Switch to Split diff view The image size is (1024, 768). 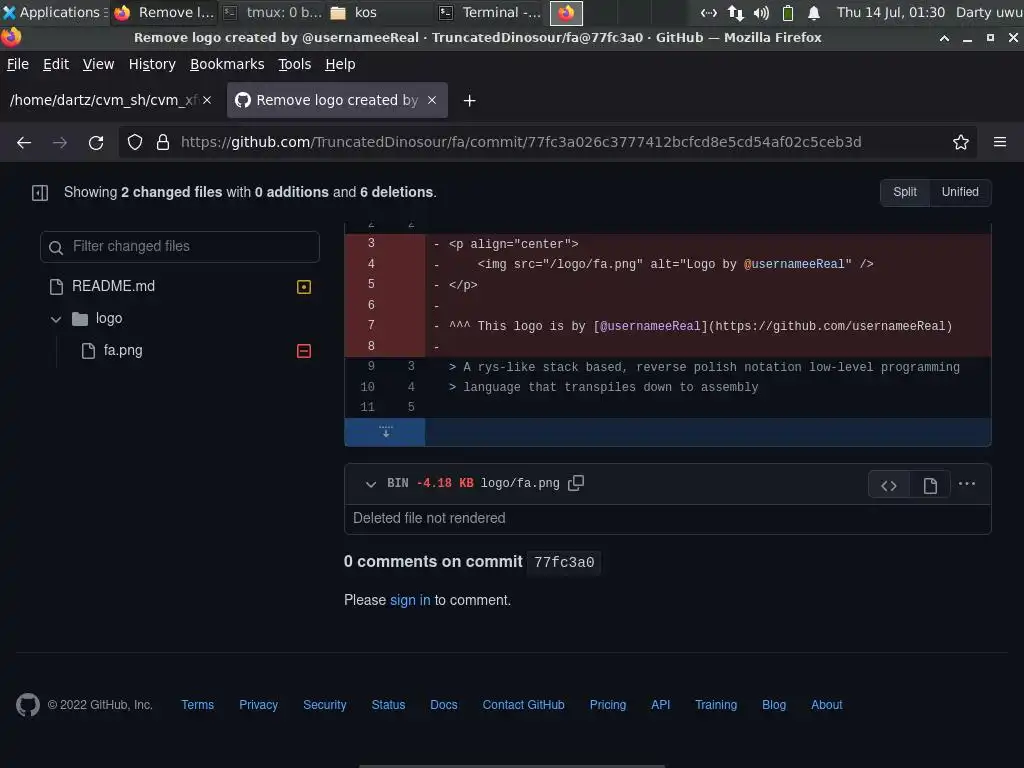[904, 192]
